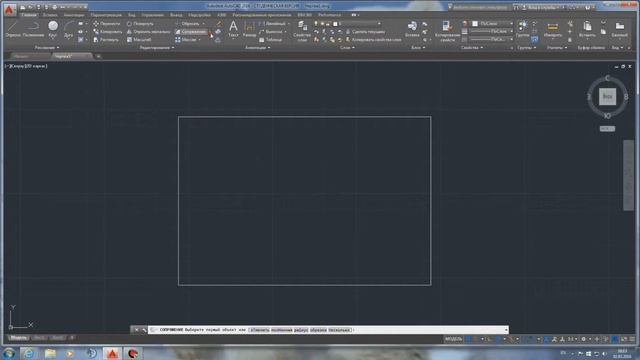Open object color ПоСлою dropdown
Screen dimensions: 640x360
(x=492, y=24)
